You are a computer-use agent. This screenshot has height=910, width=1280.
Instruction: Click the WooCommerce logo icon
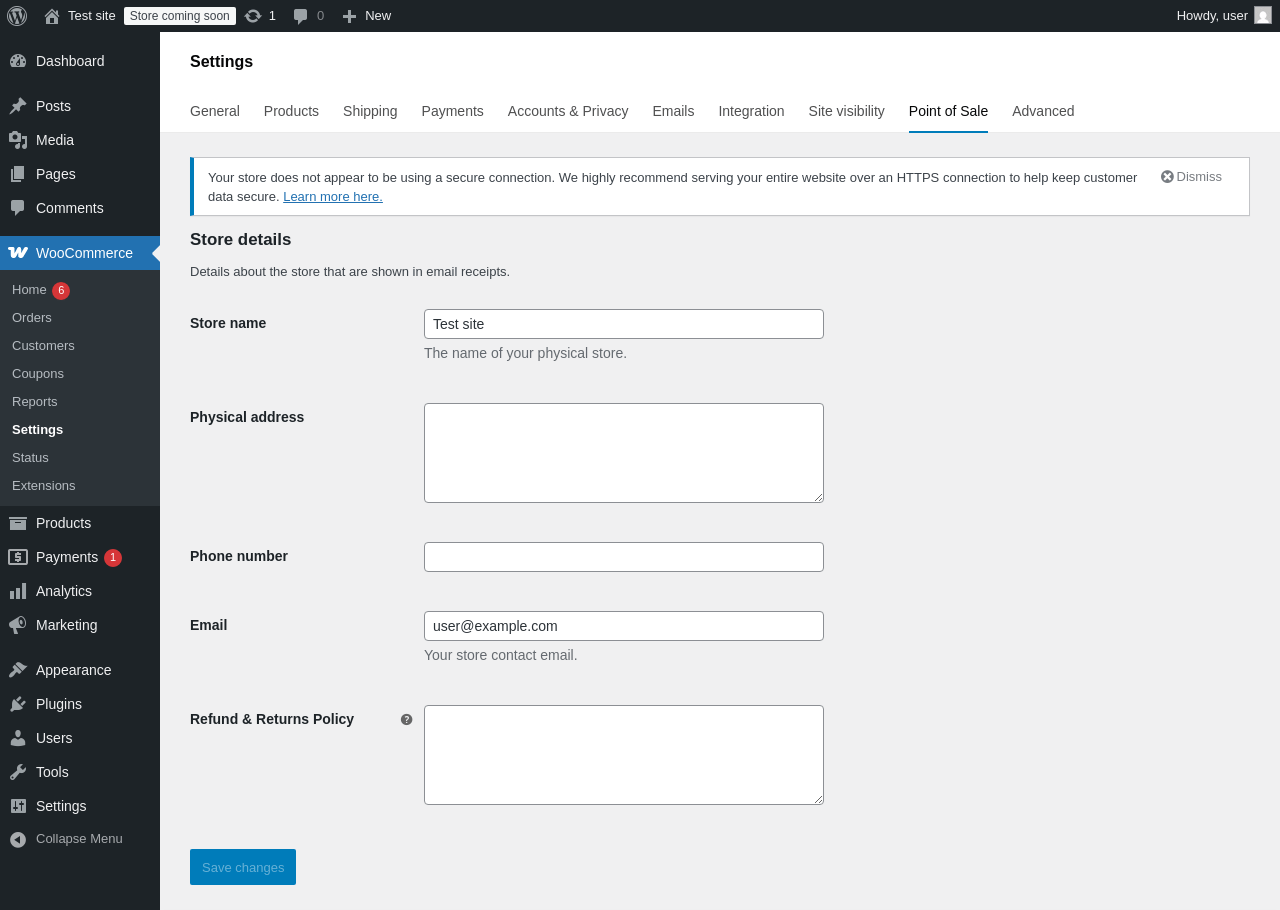pyautogui.click(x=18, y=253)
